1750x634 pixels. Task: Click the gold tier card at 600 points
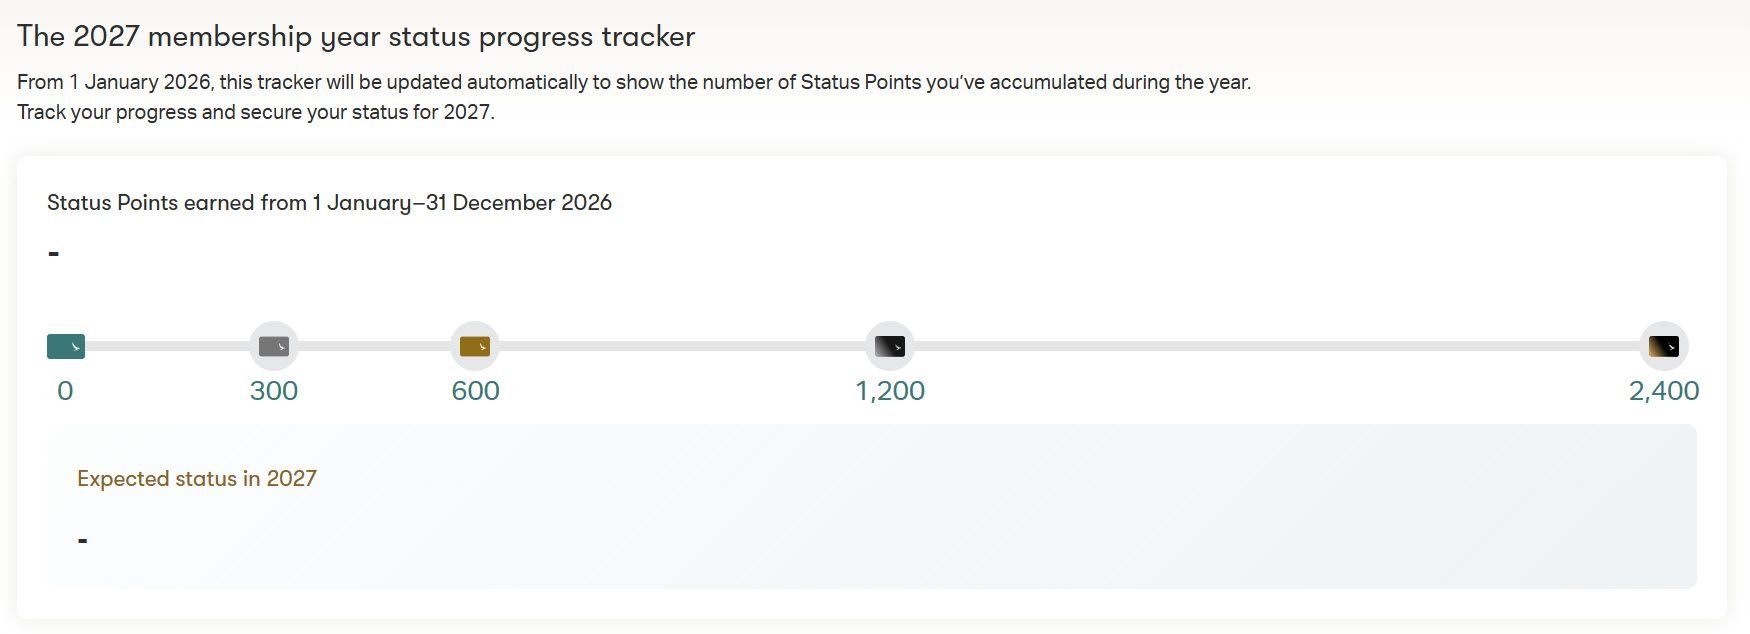click(x=475, y=346)
